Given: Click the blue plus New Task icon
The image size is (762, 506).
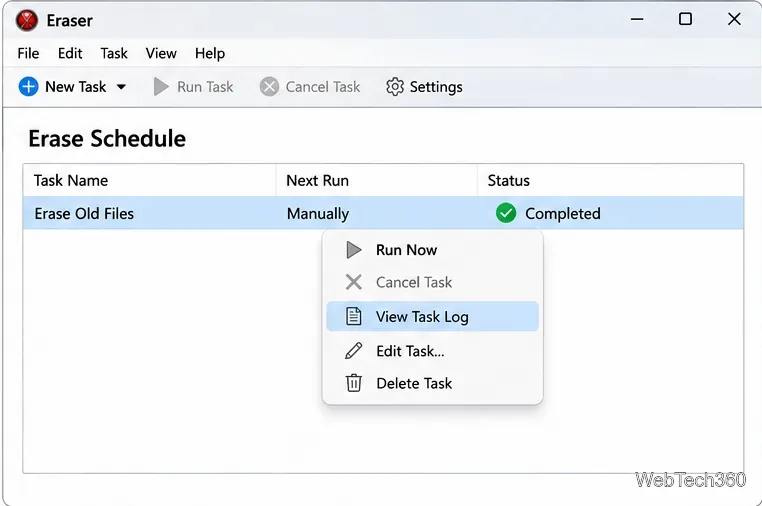Looking at the screenshot, I should point(28,87).
